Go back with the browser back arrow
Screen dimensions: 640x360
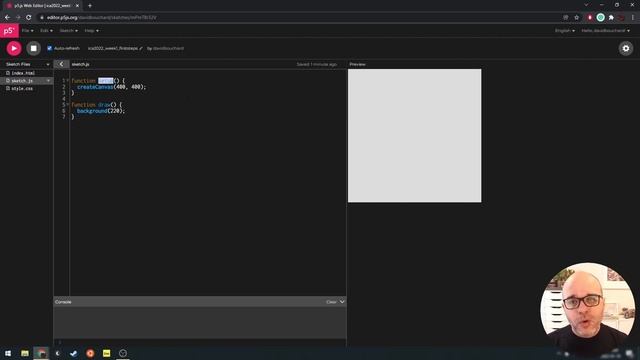(x=7, y=18)
